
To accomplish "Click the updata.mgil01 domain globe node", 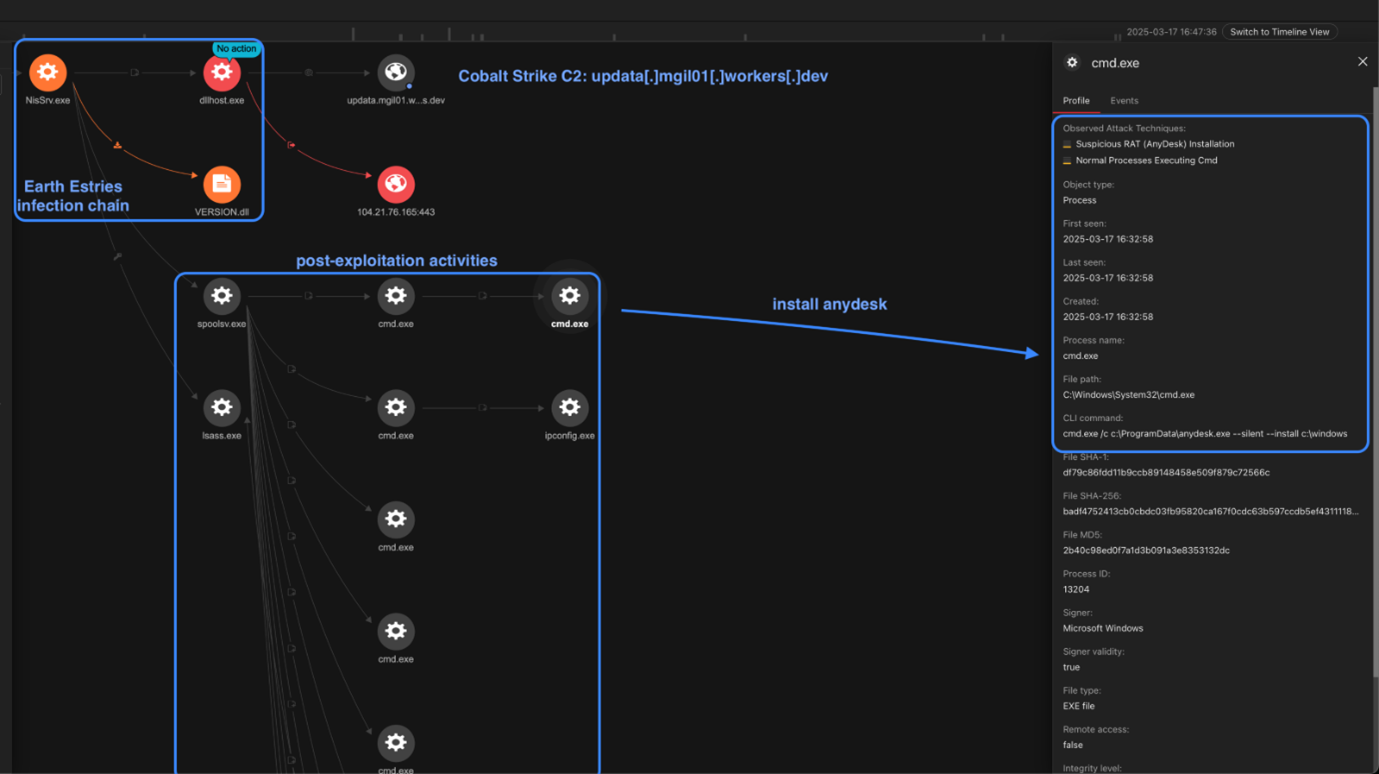I will 395,73.
